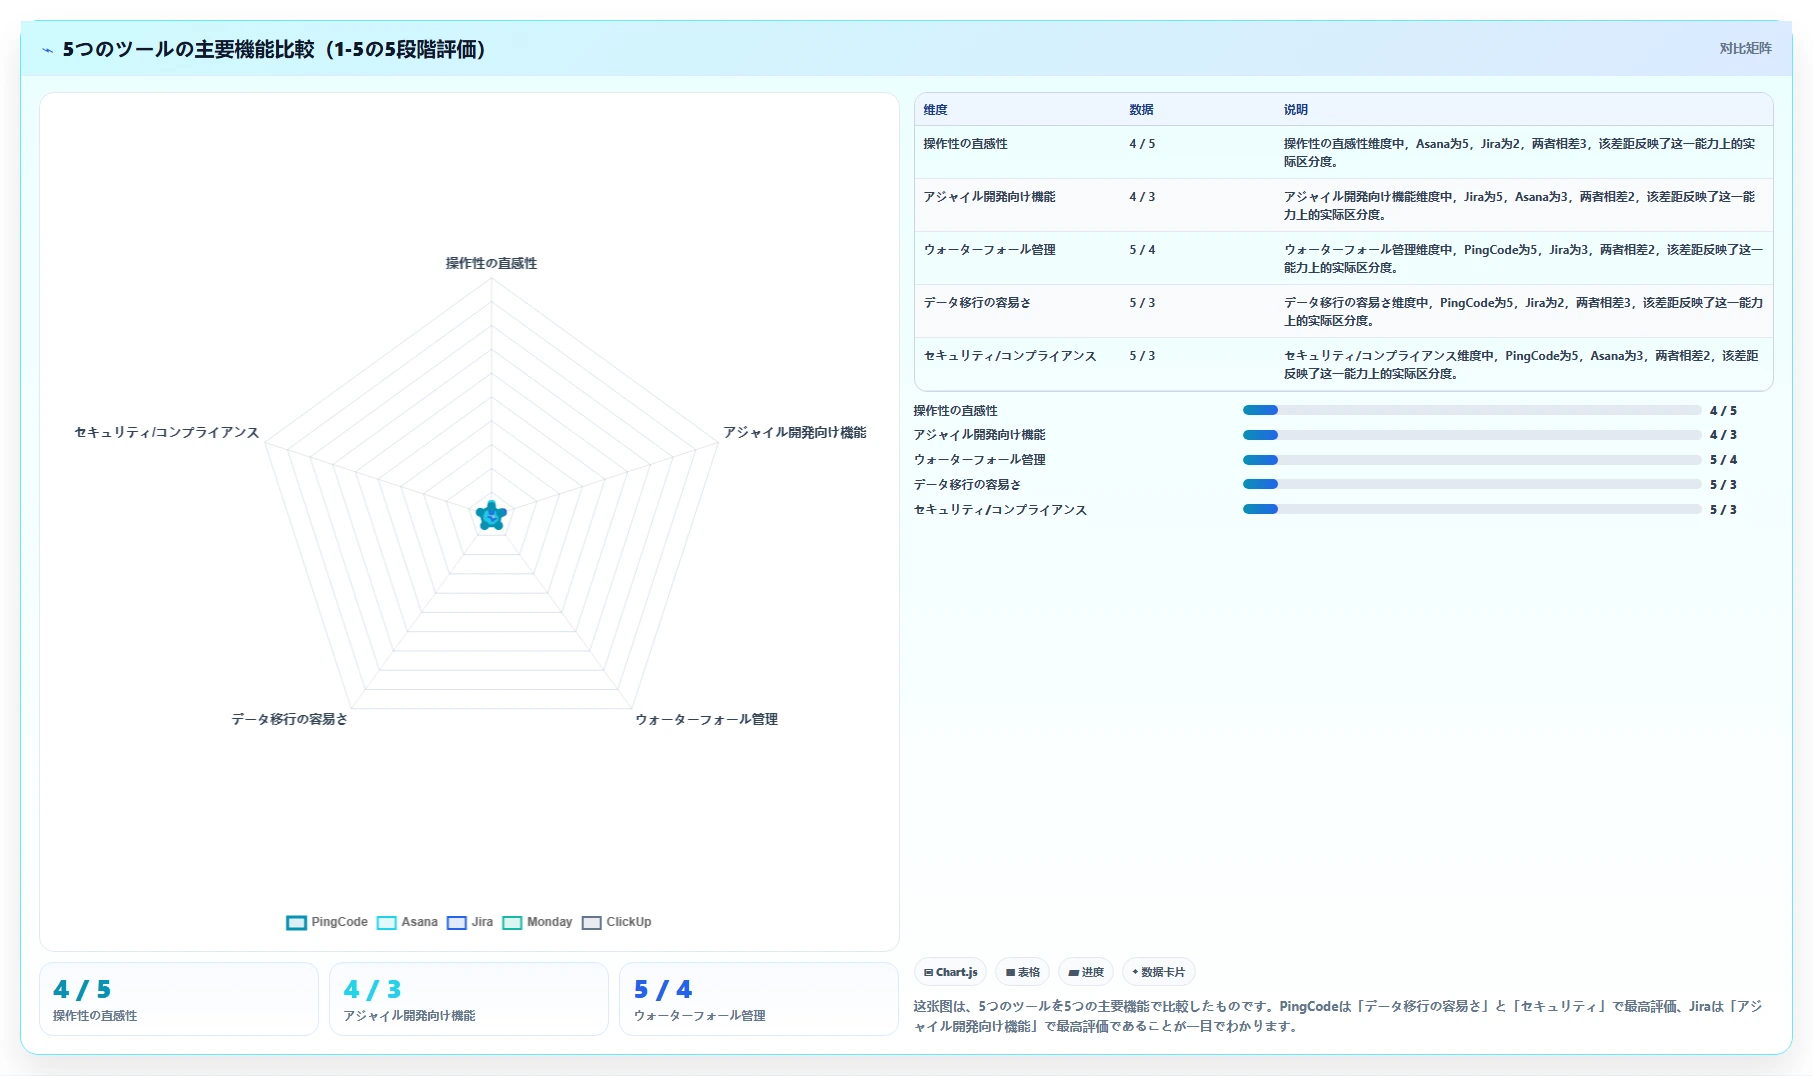Viewport: 1813px width, 1076px height.
Task: Select the 操作性の直感性 table row cell
Action: click(965, 144)
